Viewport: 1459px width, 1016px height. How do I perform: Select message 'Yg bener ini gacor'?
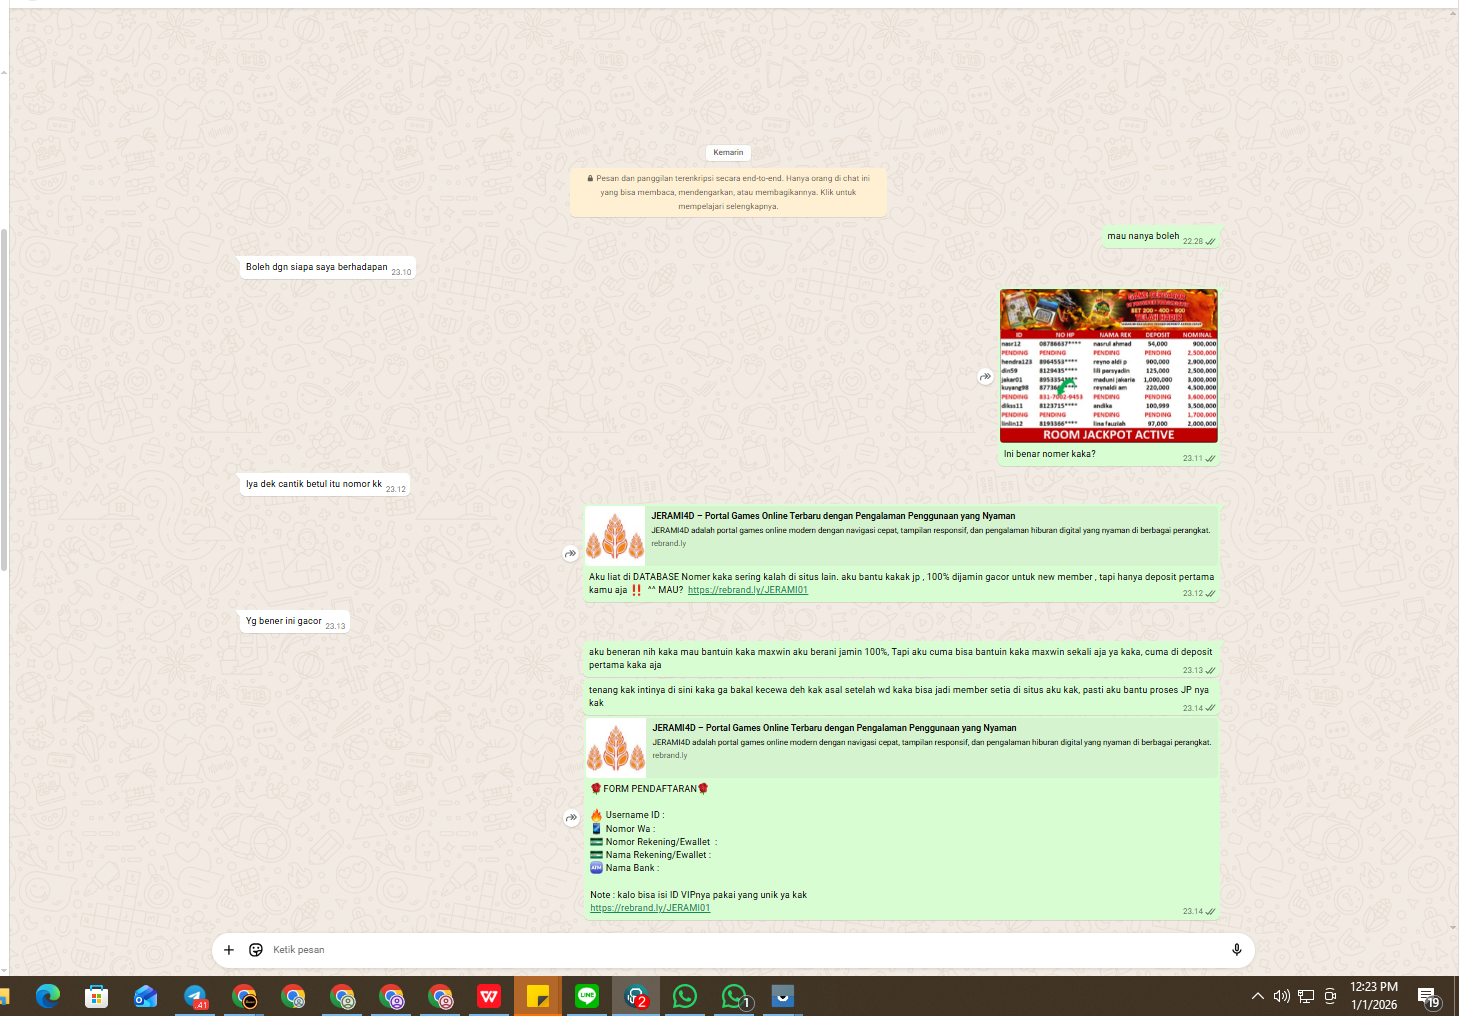(x=284, y=621)
